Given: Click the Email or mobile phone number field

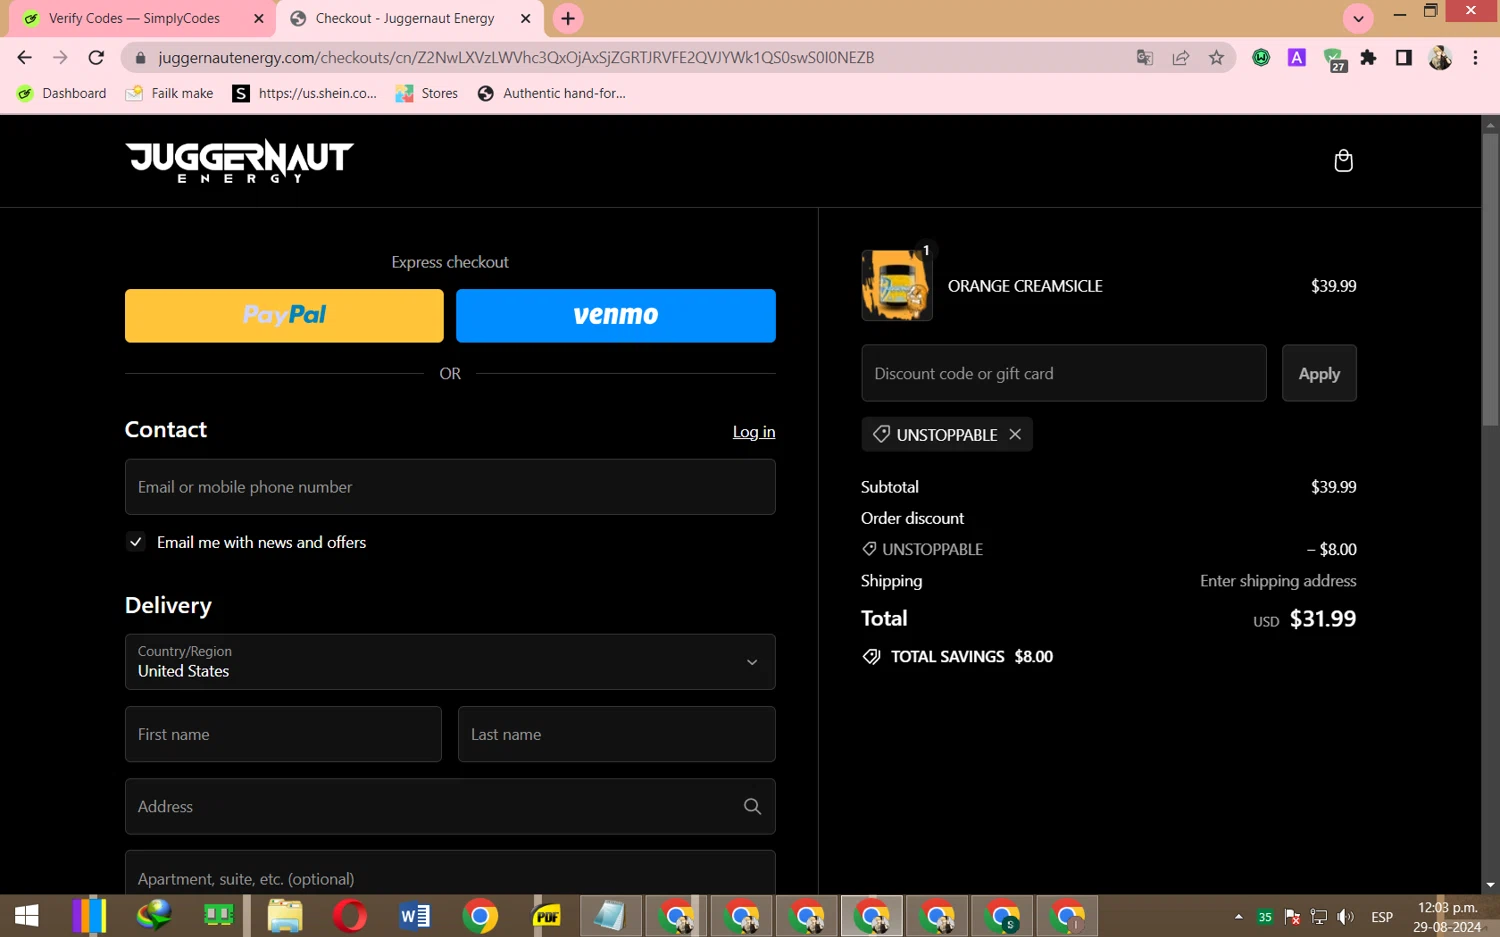Looking at the screenshot, I should pyautogui.click(x=450, y=487).
